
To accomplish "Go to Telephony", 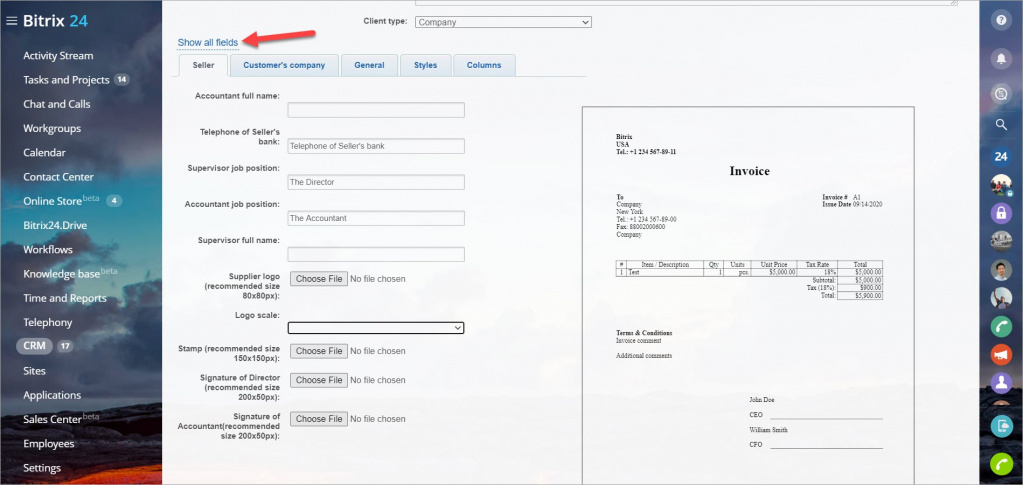I will [x=47, y=322].
